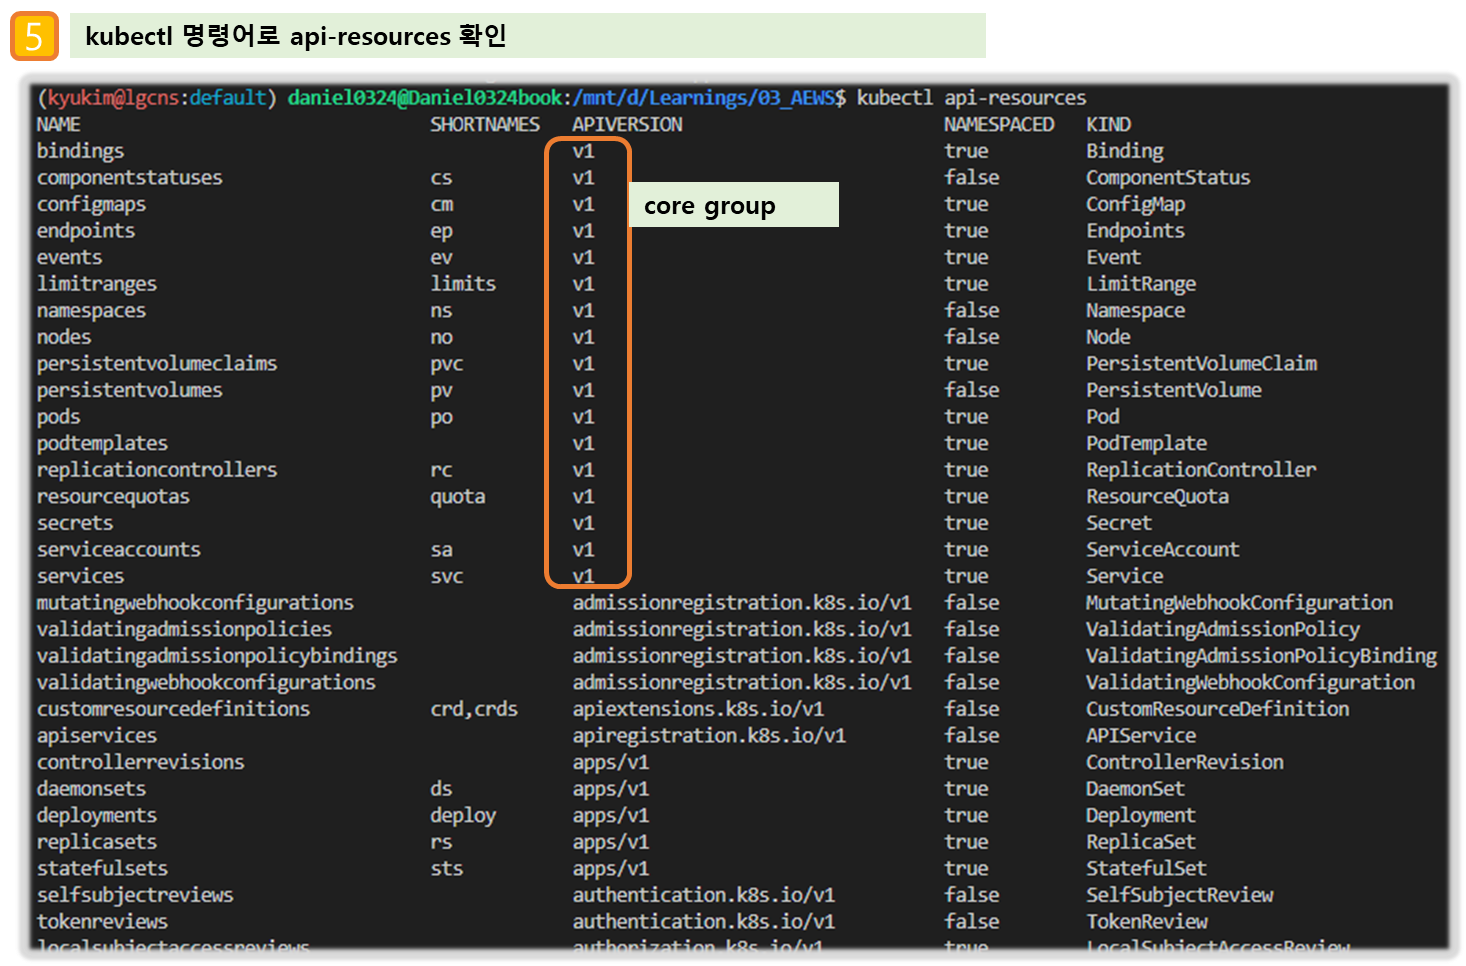Click the 'secrets' resource name

[75, 523]
